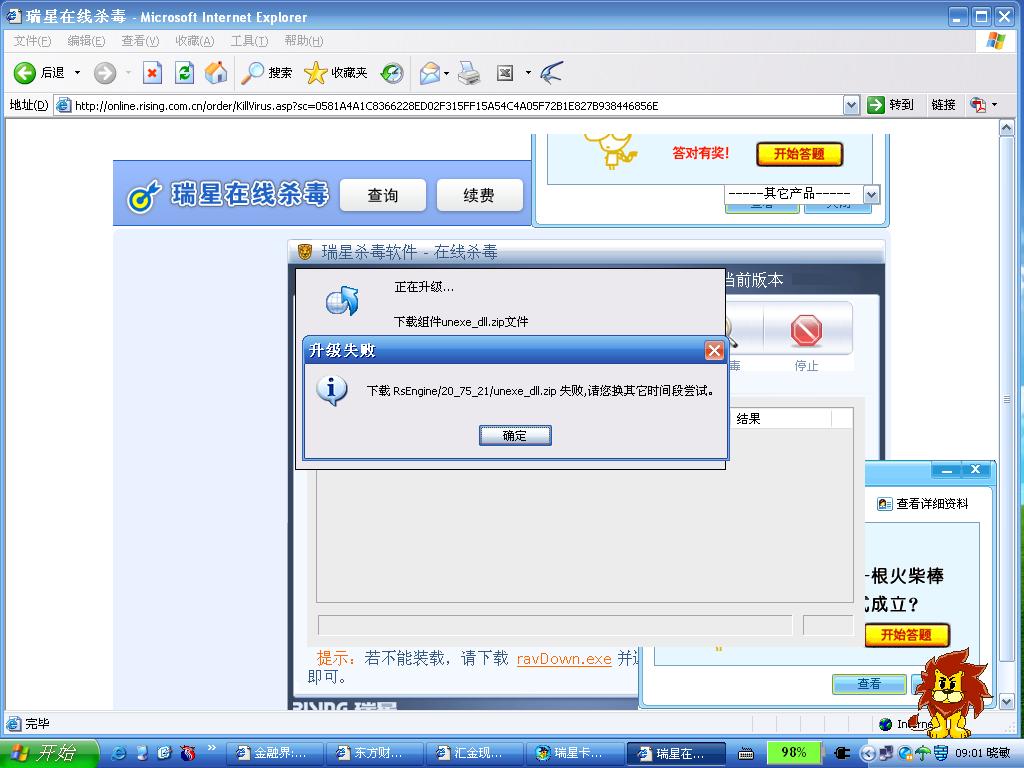Open the PDF toolbar dropdown arrow
Viewport: 1024px width, 768px height.
click(995, 104)
